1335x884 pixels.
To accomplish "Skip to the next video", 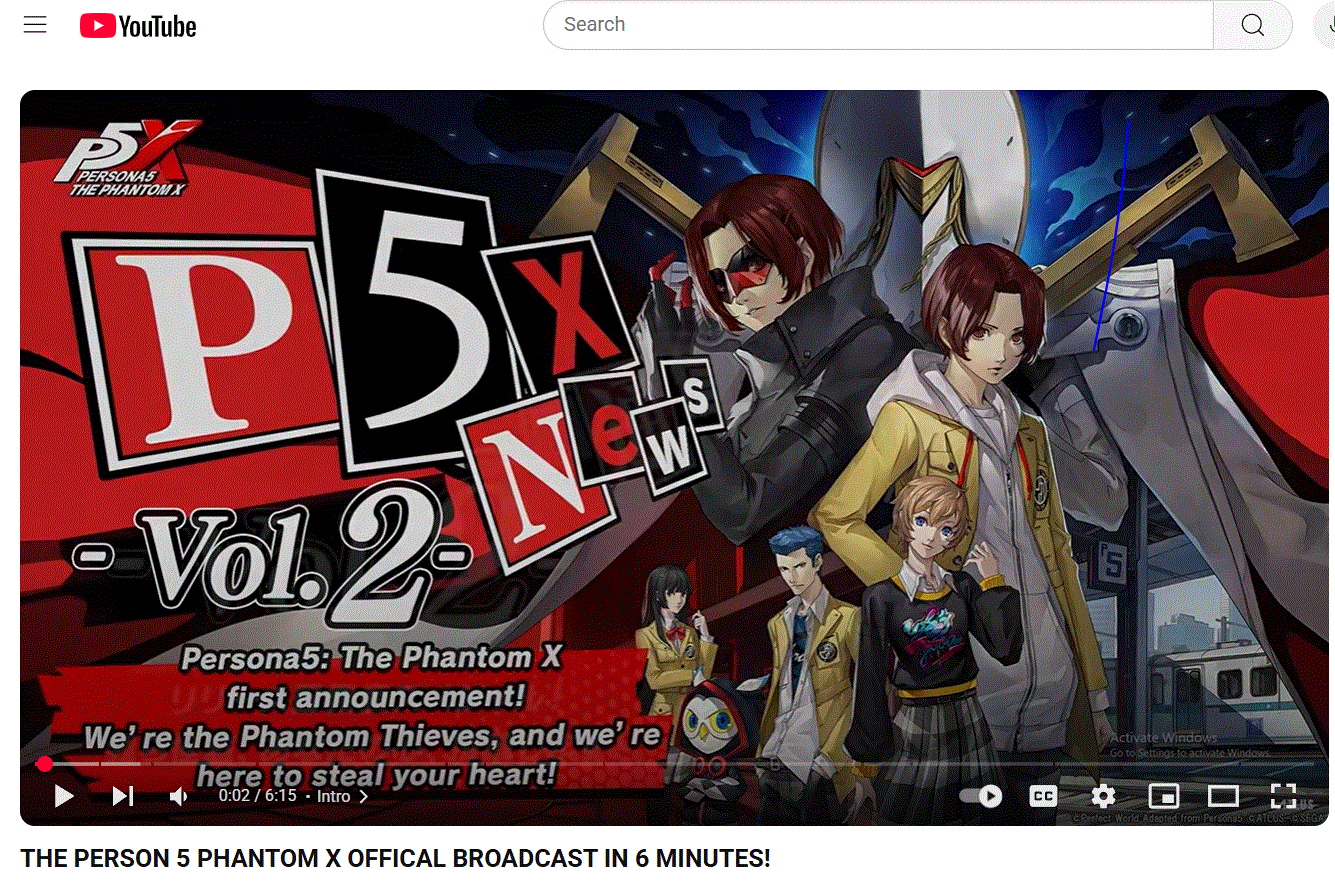I will (x=123, y=796).
